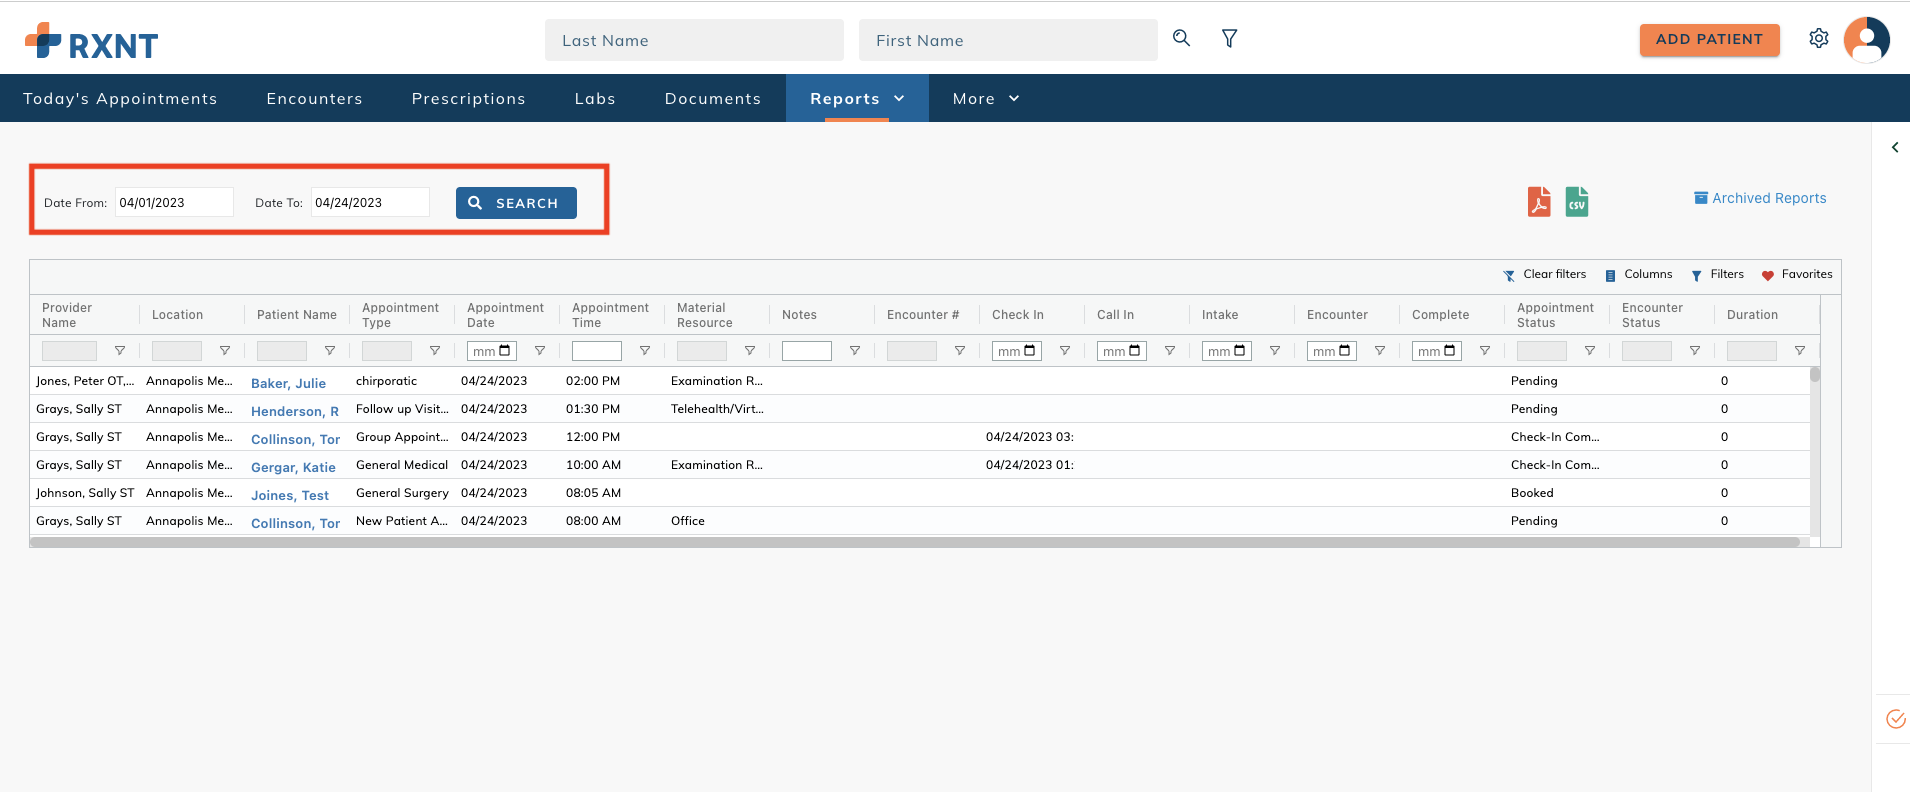The image size is (1910, 792).
Task: Open filter icon for Call In column
Action: pos(1170,351)
